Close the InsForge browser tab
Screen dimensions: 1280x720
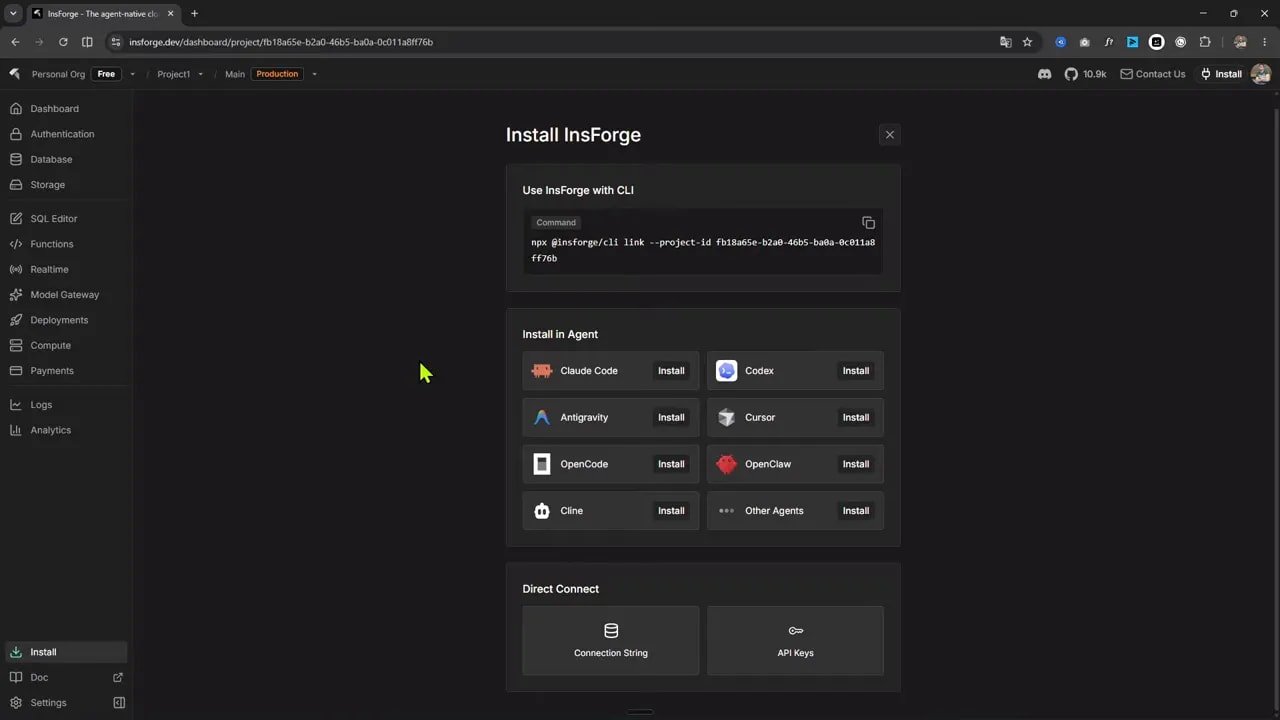coord(170,14)
